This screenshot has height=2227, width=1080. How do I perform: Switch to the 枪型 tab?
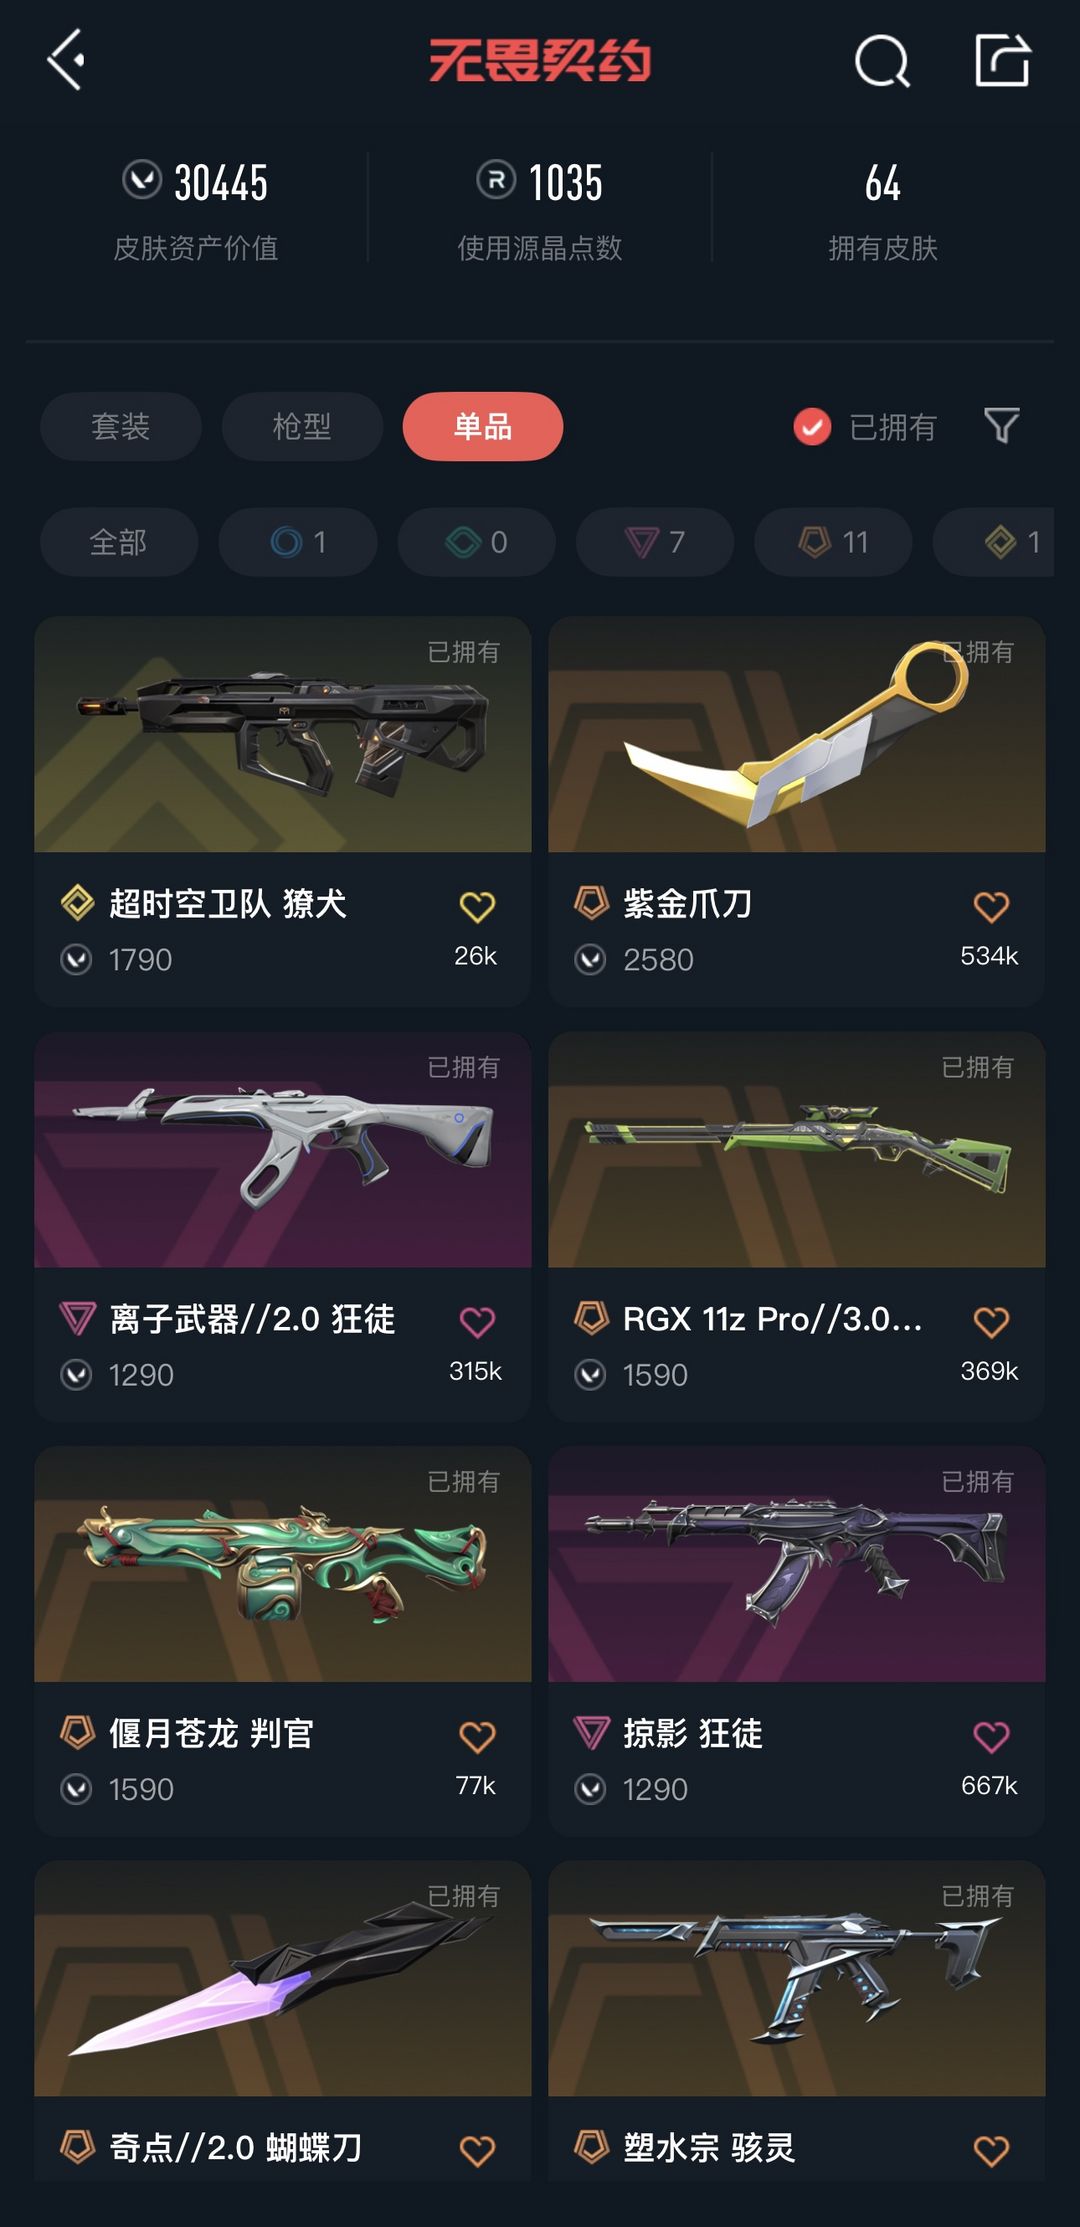coord(302,427)
